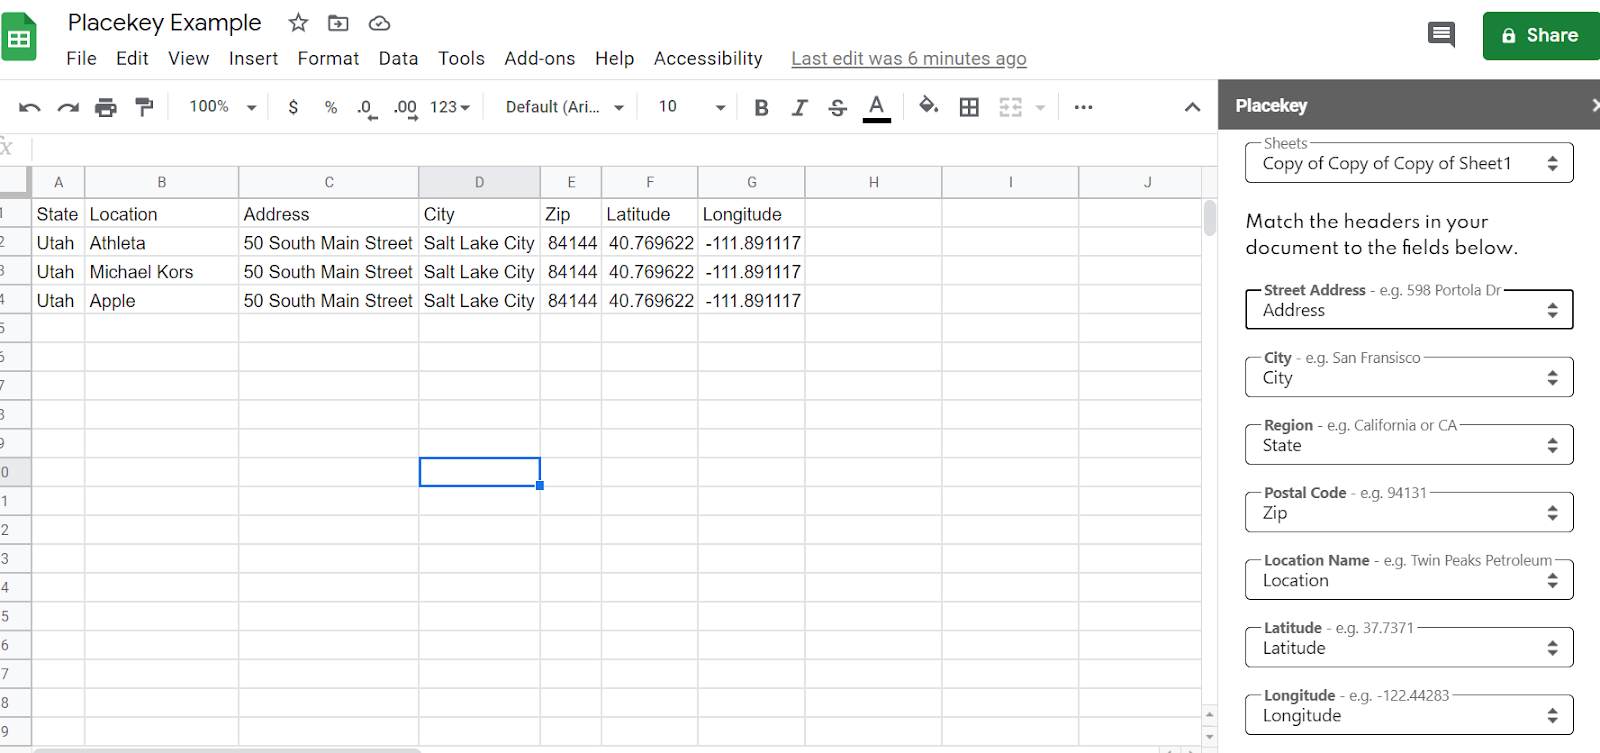This screenshot has width=1600, height=753.
Task: Open the Latitude field dropdown
Action: 1409,647
